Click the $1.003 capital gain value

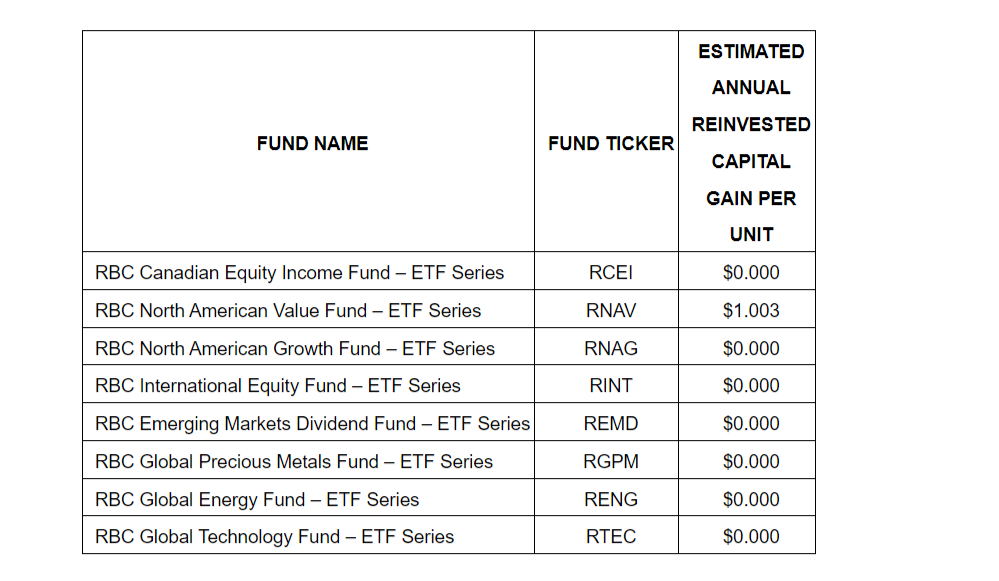pos(750,310)
